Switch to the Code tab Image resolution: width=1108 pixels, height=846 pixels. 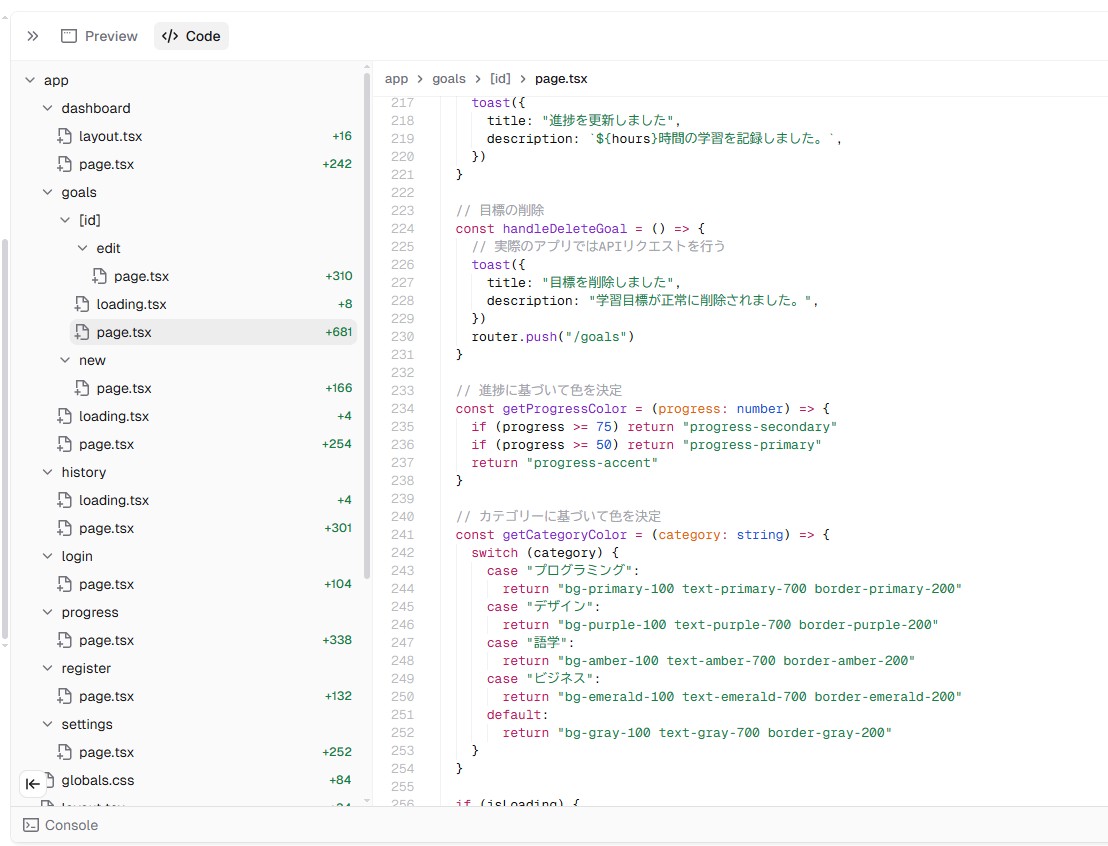(x=191, y=36)
